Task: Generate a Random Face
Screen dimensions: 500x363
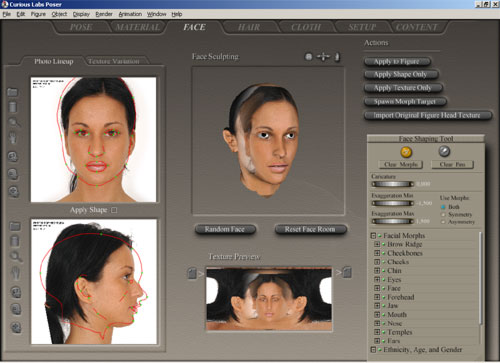Action: coord(225,229)
